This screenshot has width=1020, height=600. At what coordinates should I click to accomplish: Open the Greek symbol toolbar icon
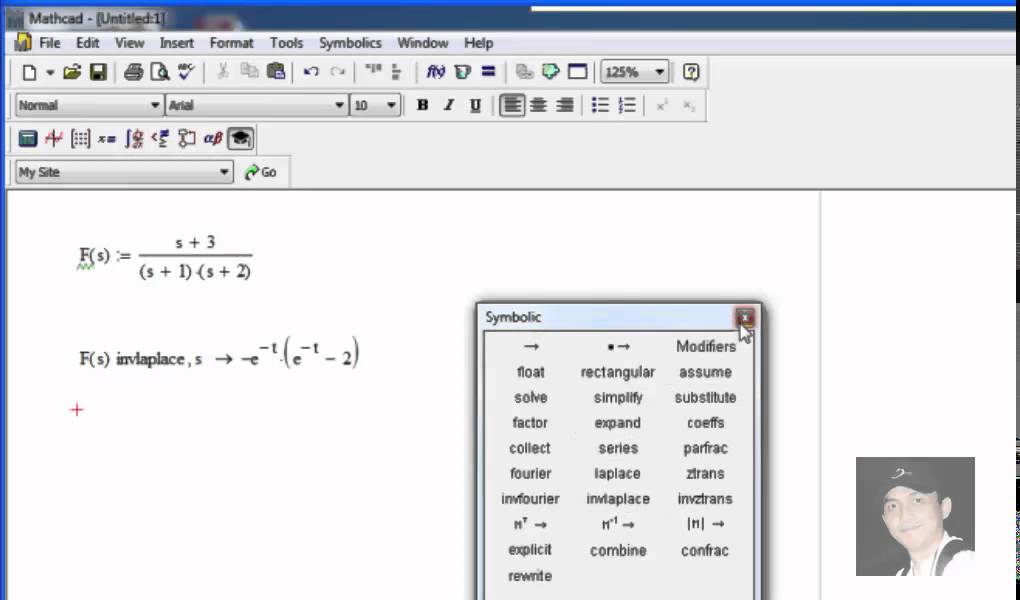point(213,138)
